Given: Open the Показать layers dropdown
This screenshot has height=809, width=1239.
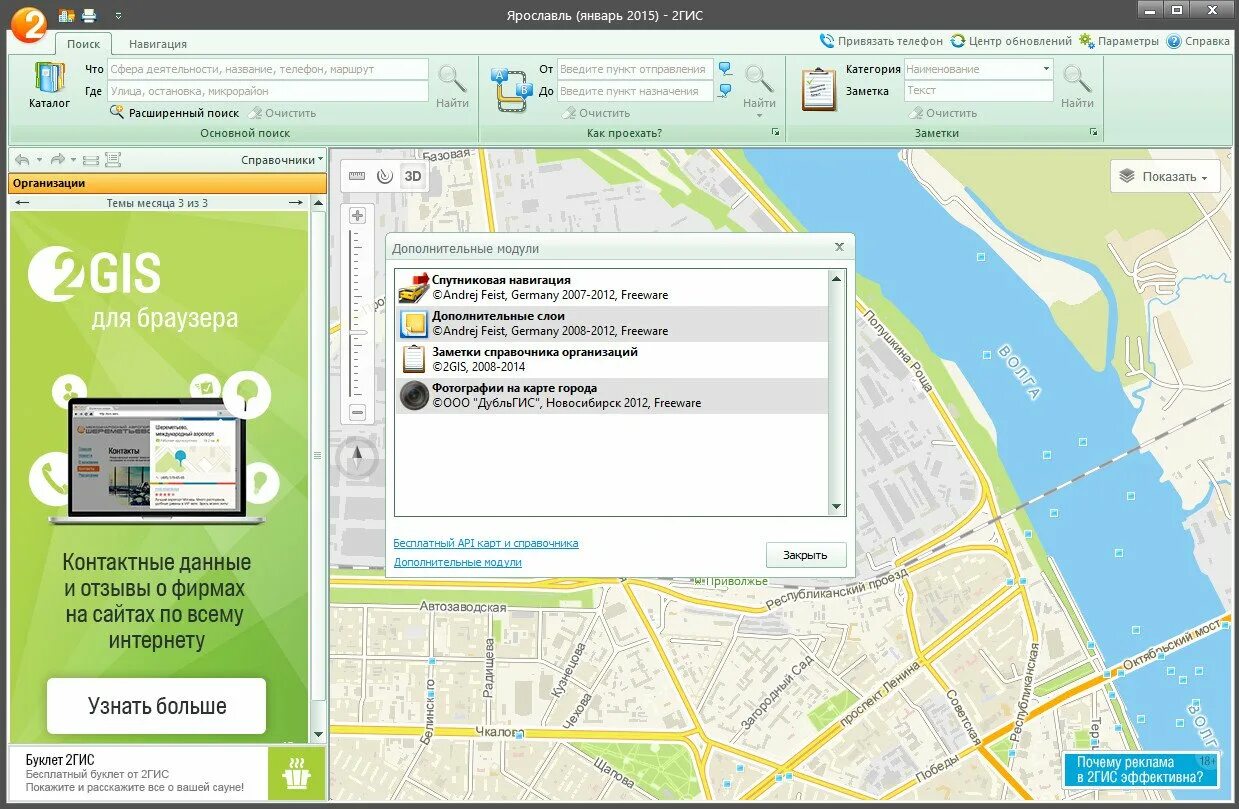Looking at the screenshot, I should (1165, 176).
